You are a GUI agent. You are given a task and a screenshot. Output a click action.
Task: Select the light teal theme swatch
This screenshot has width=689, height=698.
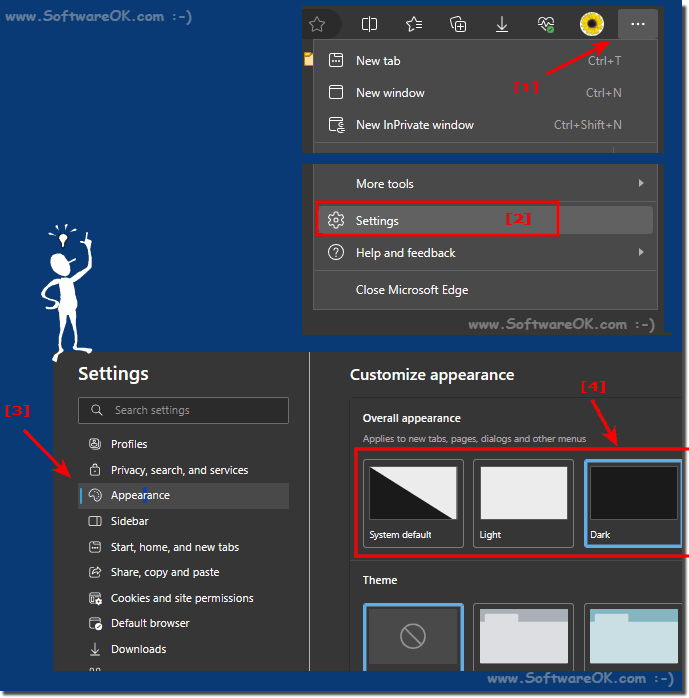[633, 637]
